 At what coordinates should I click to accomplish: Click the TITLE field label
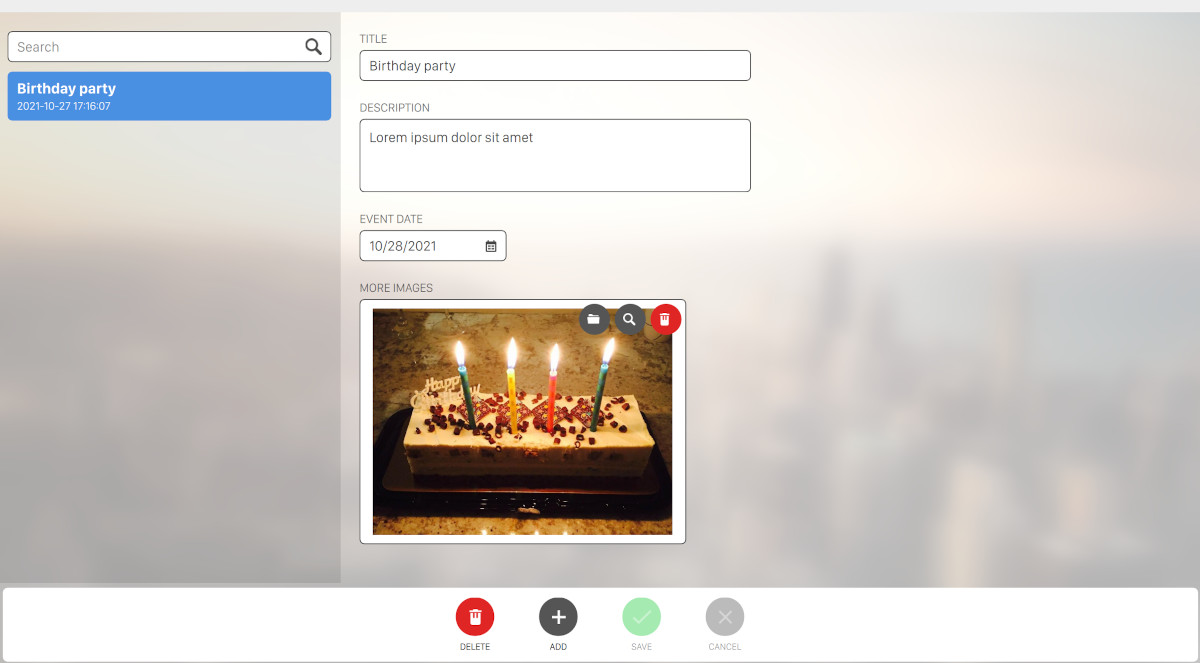(373, 39)
